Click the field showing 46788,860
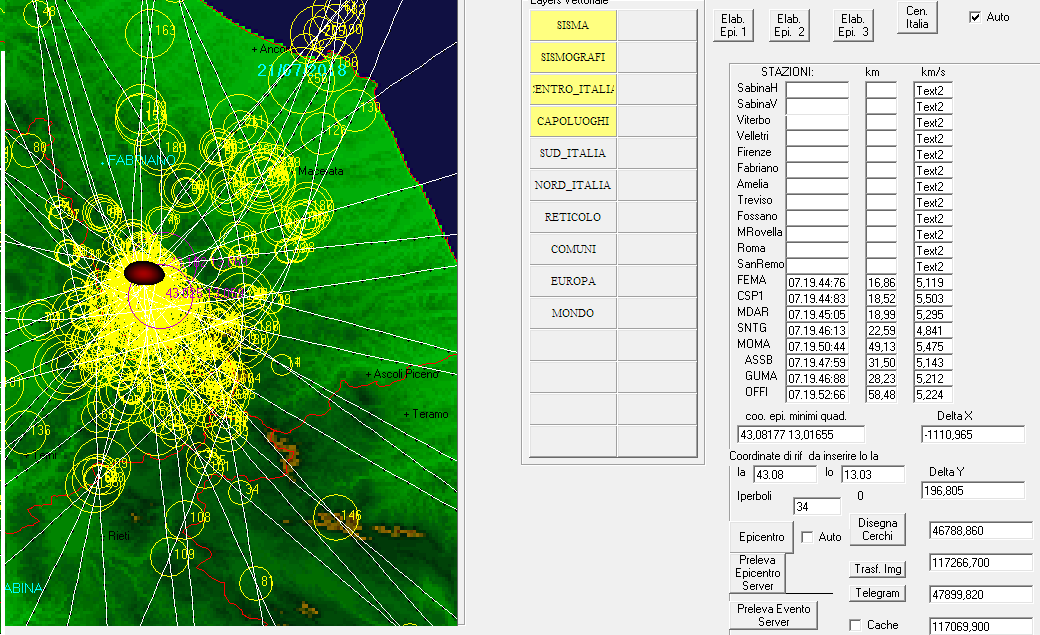 click(981, 530)
